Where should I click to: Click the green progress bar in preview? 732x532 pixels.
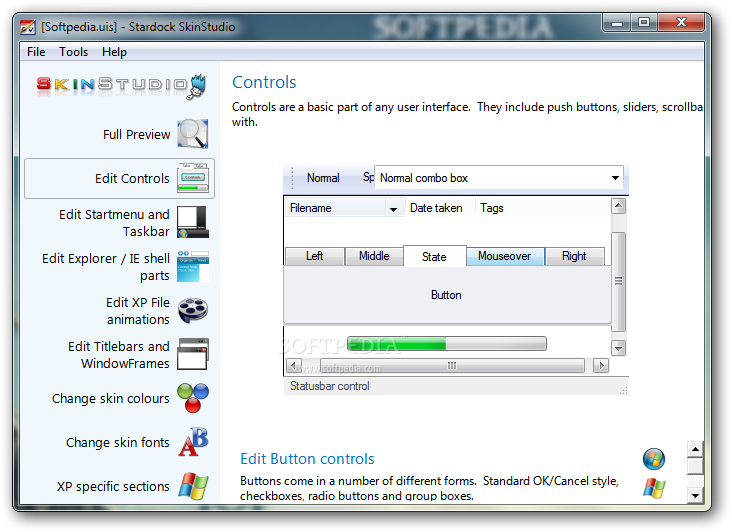tap(447, 343)
